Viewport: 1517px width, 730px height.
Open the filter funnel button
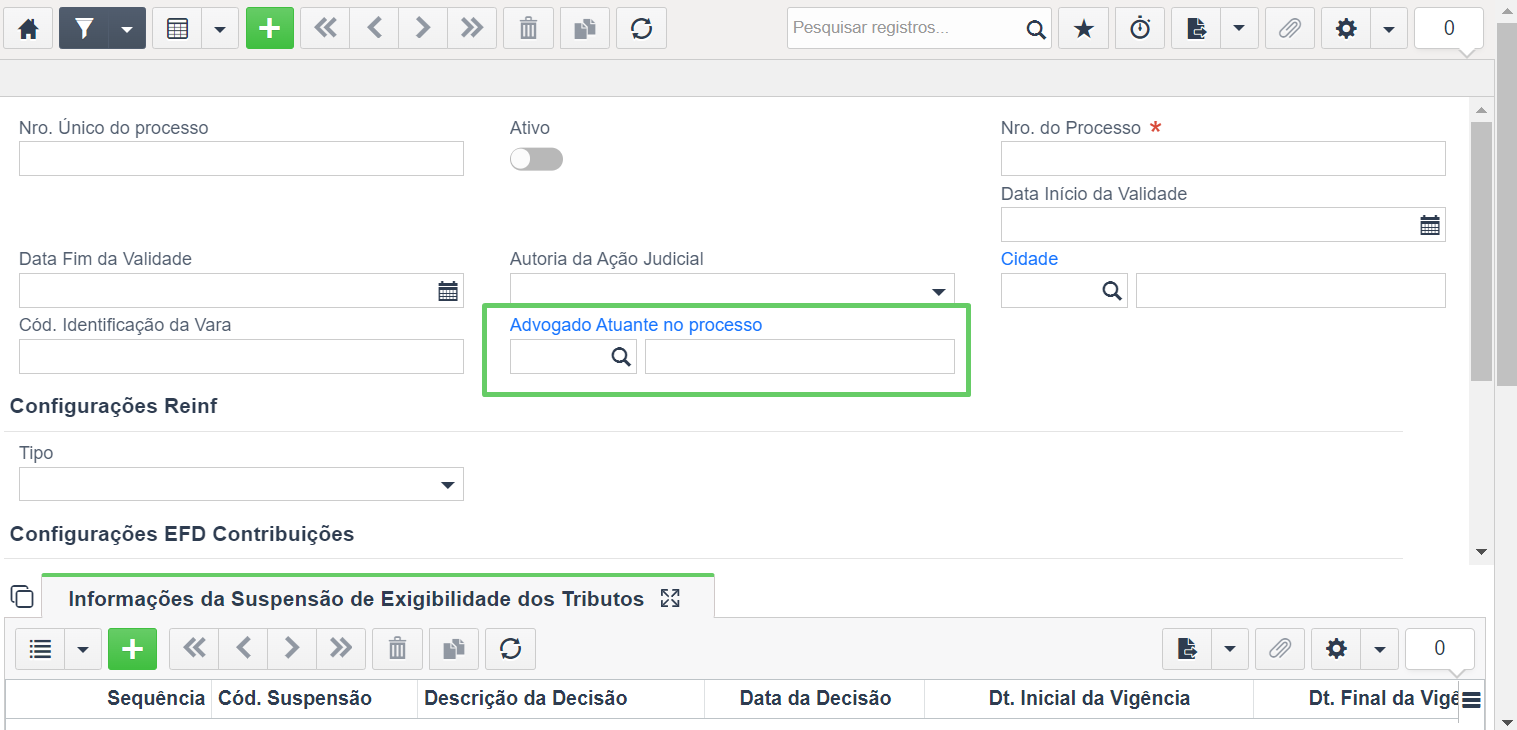(84, 28)
